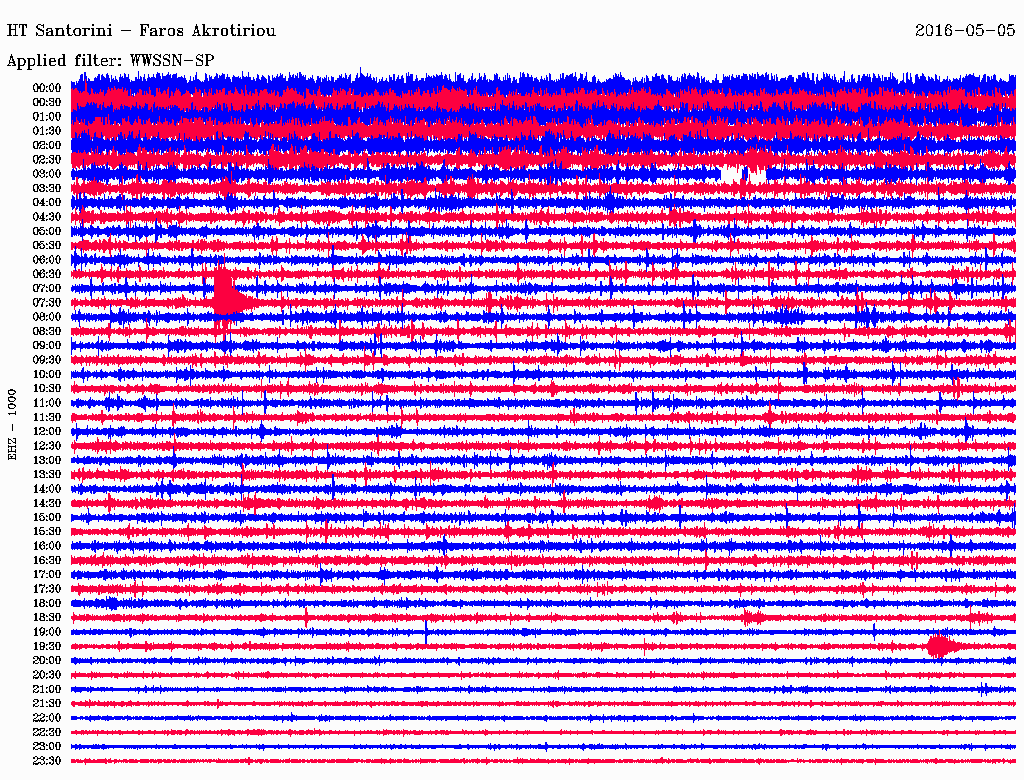Select the 18:30 time label

(47, 618)
